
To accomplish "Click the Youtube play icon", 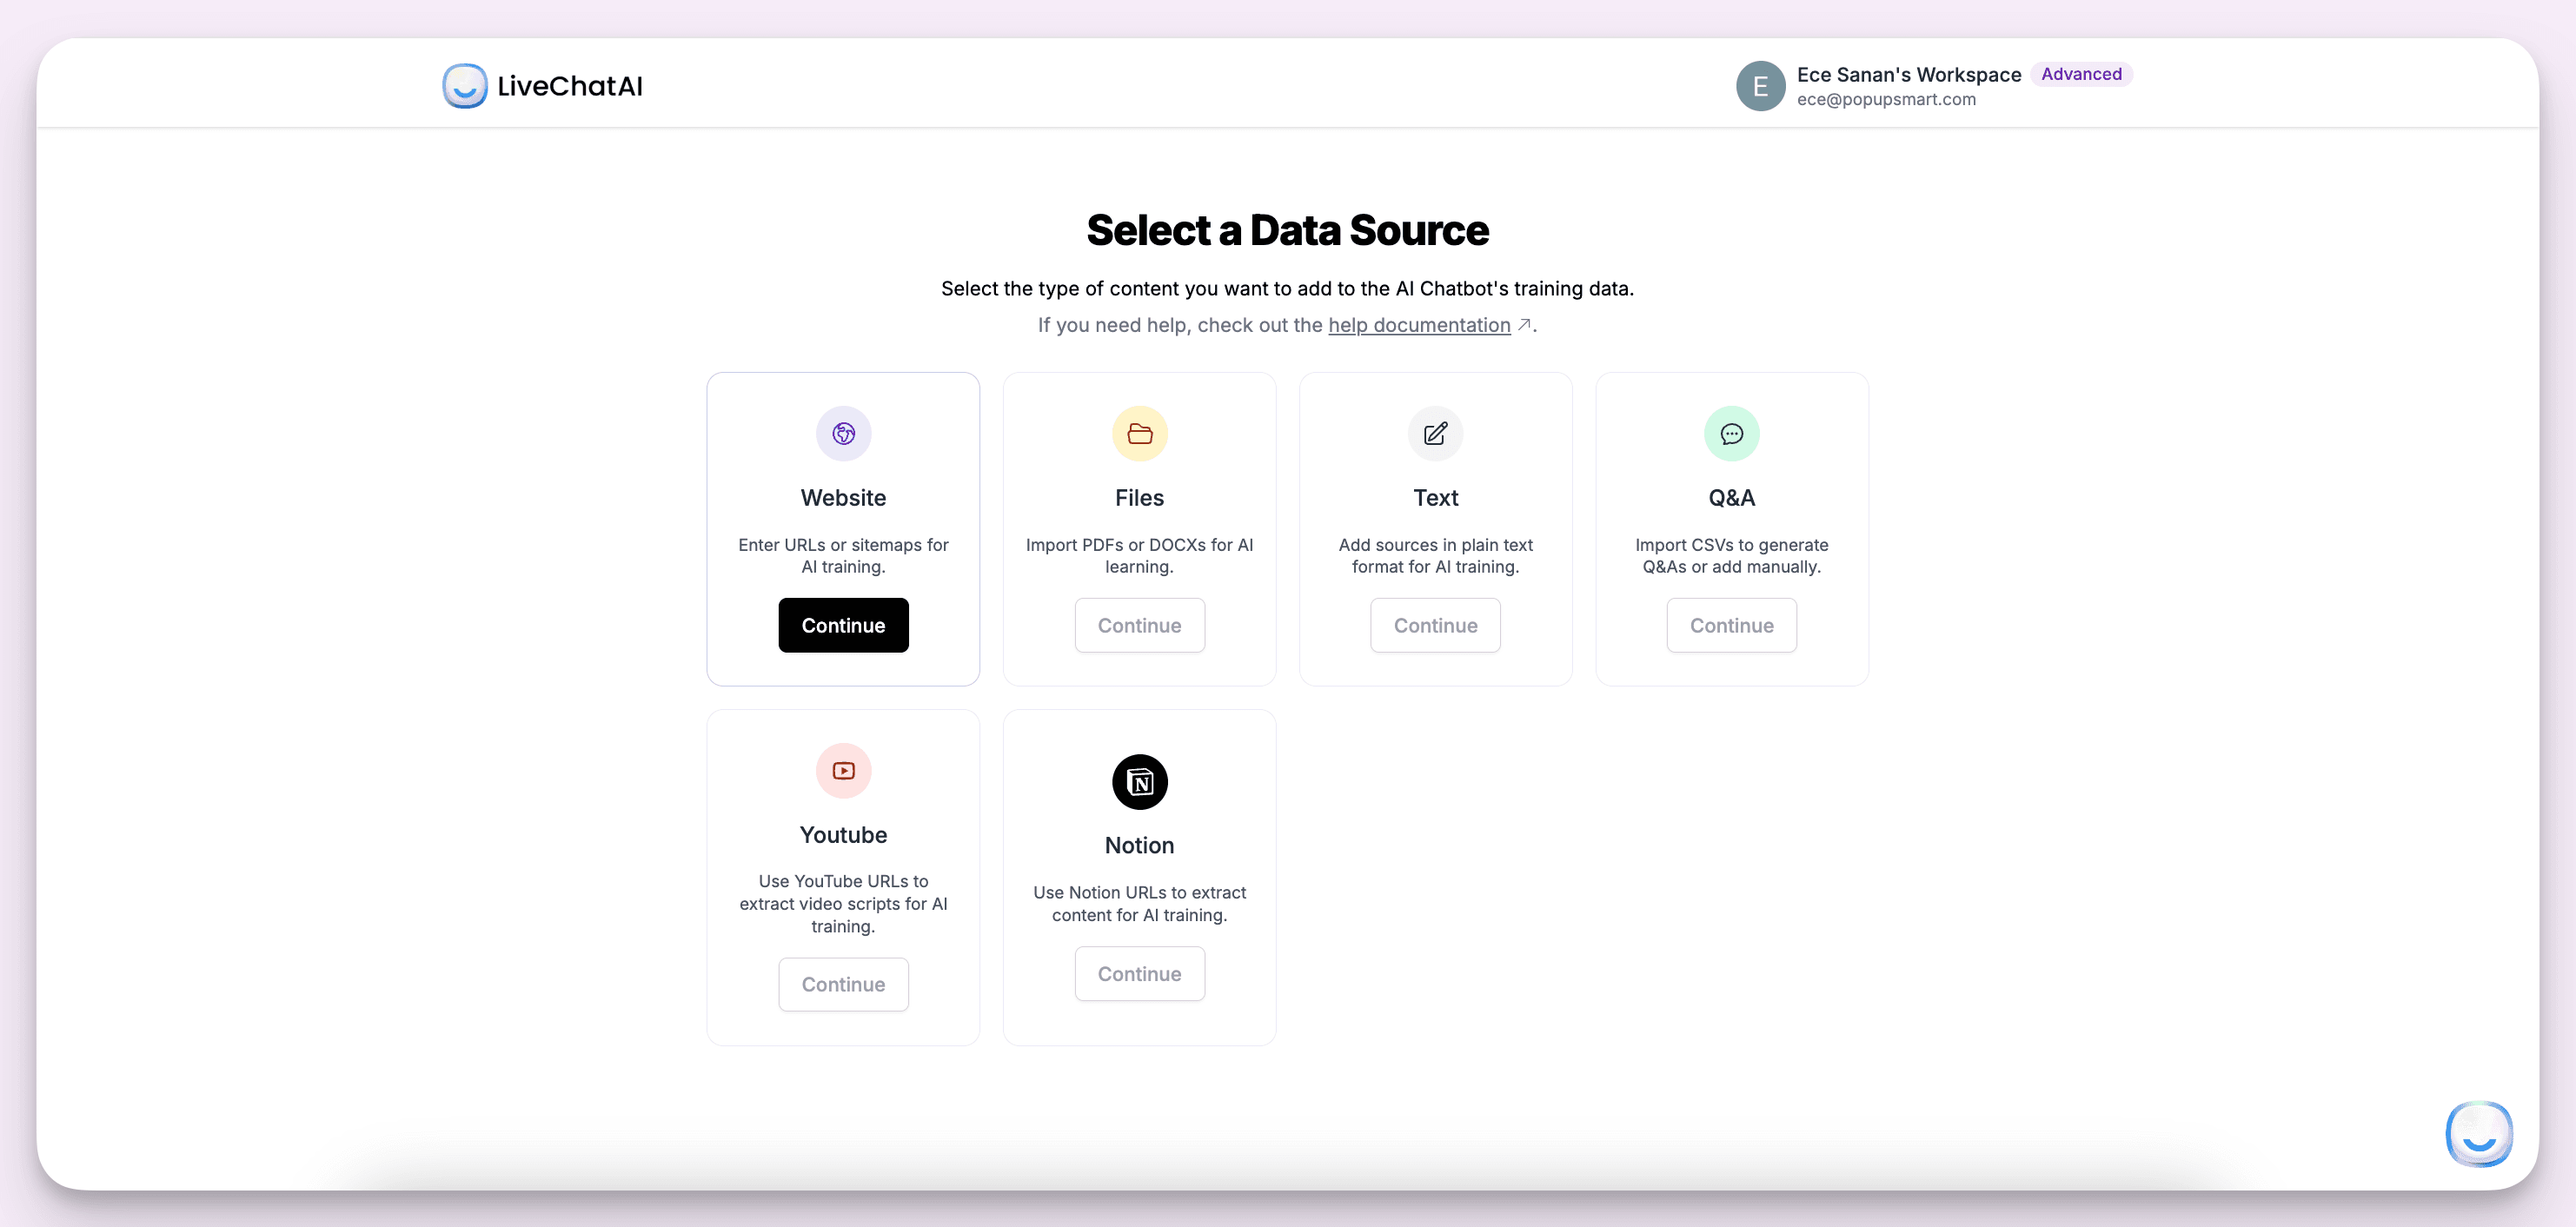I will 843,770.
